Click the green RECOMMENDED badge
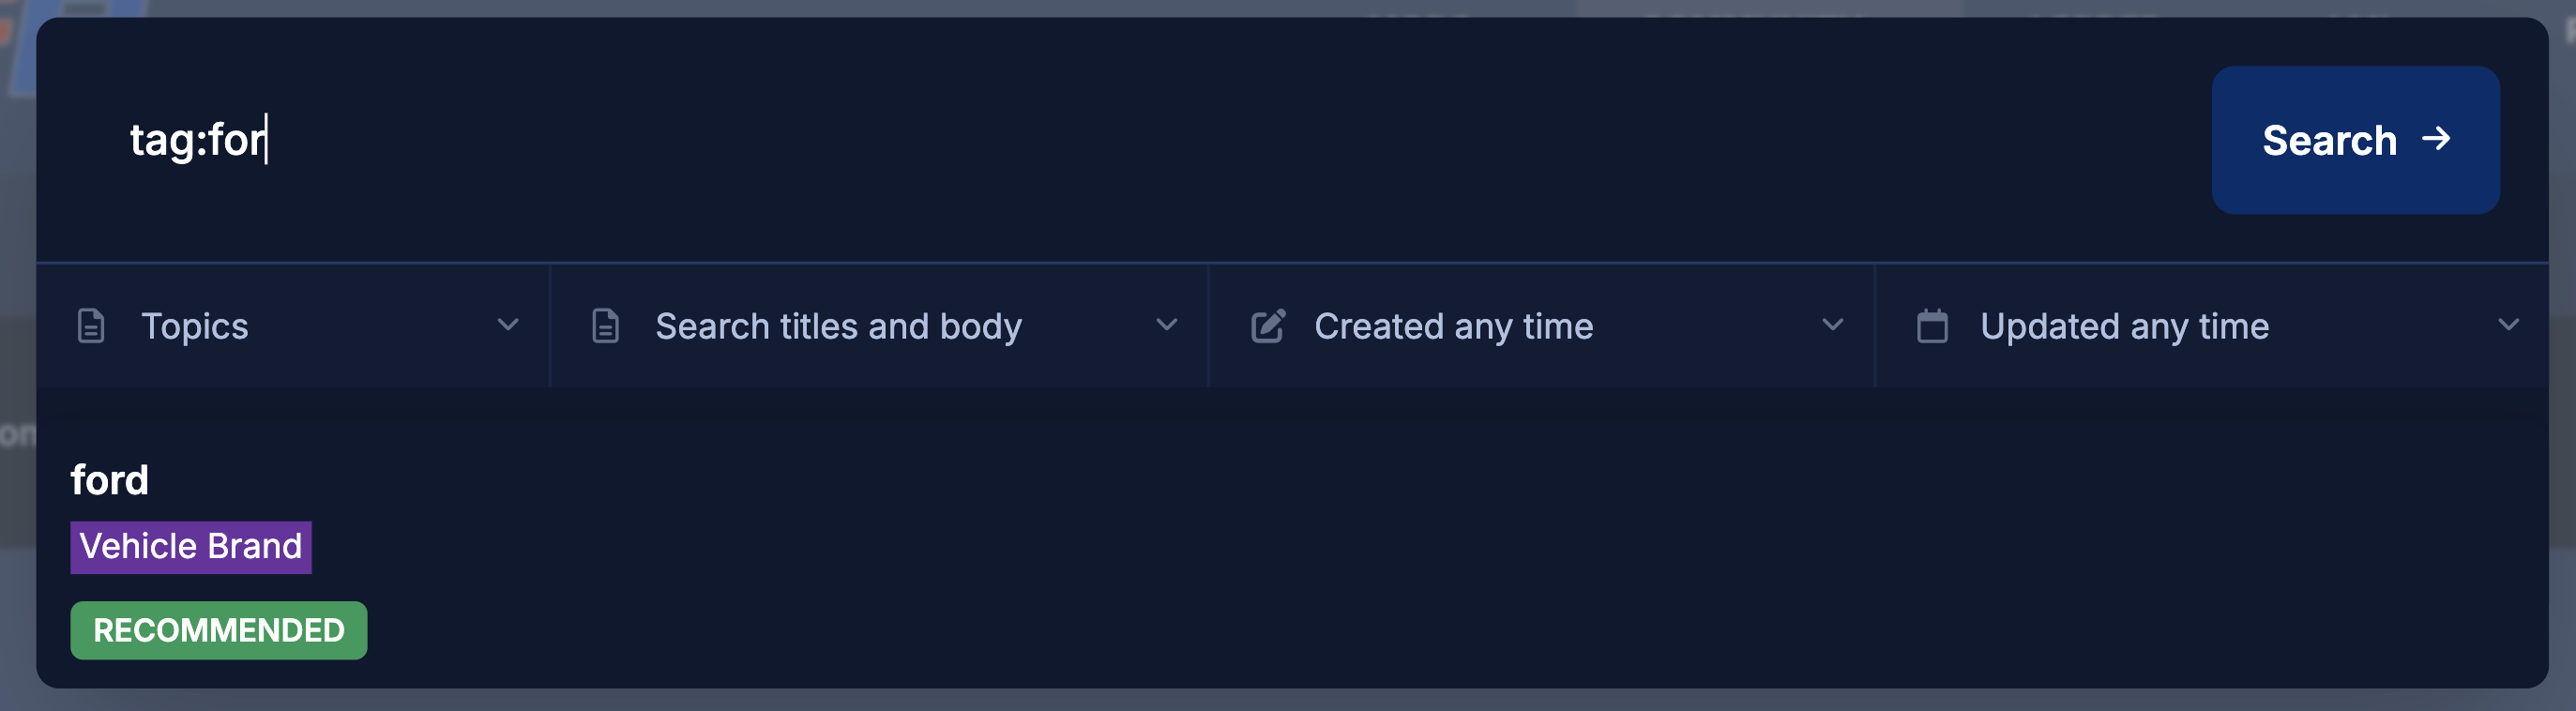This screenshot has width=2576, height=711. (219, 630)
